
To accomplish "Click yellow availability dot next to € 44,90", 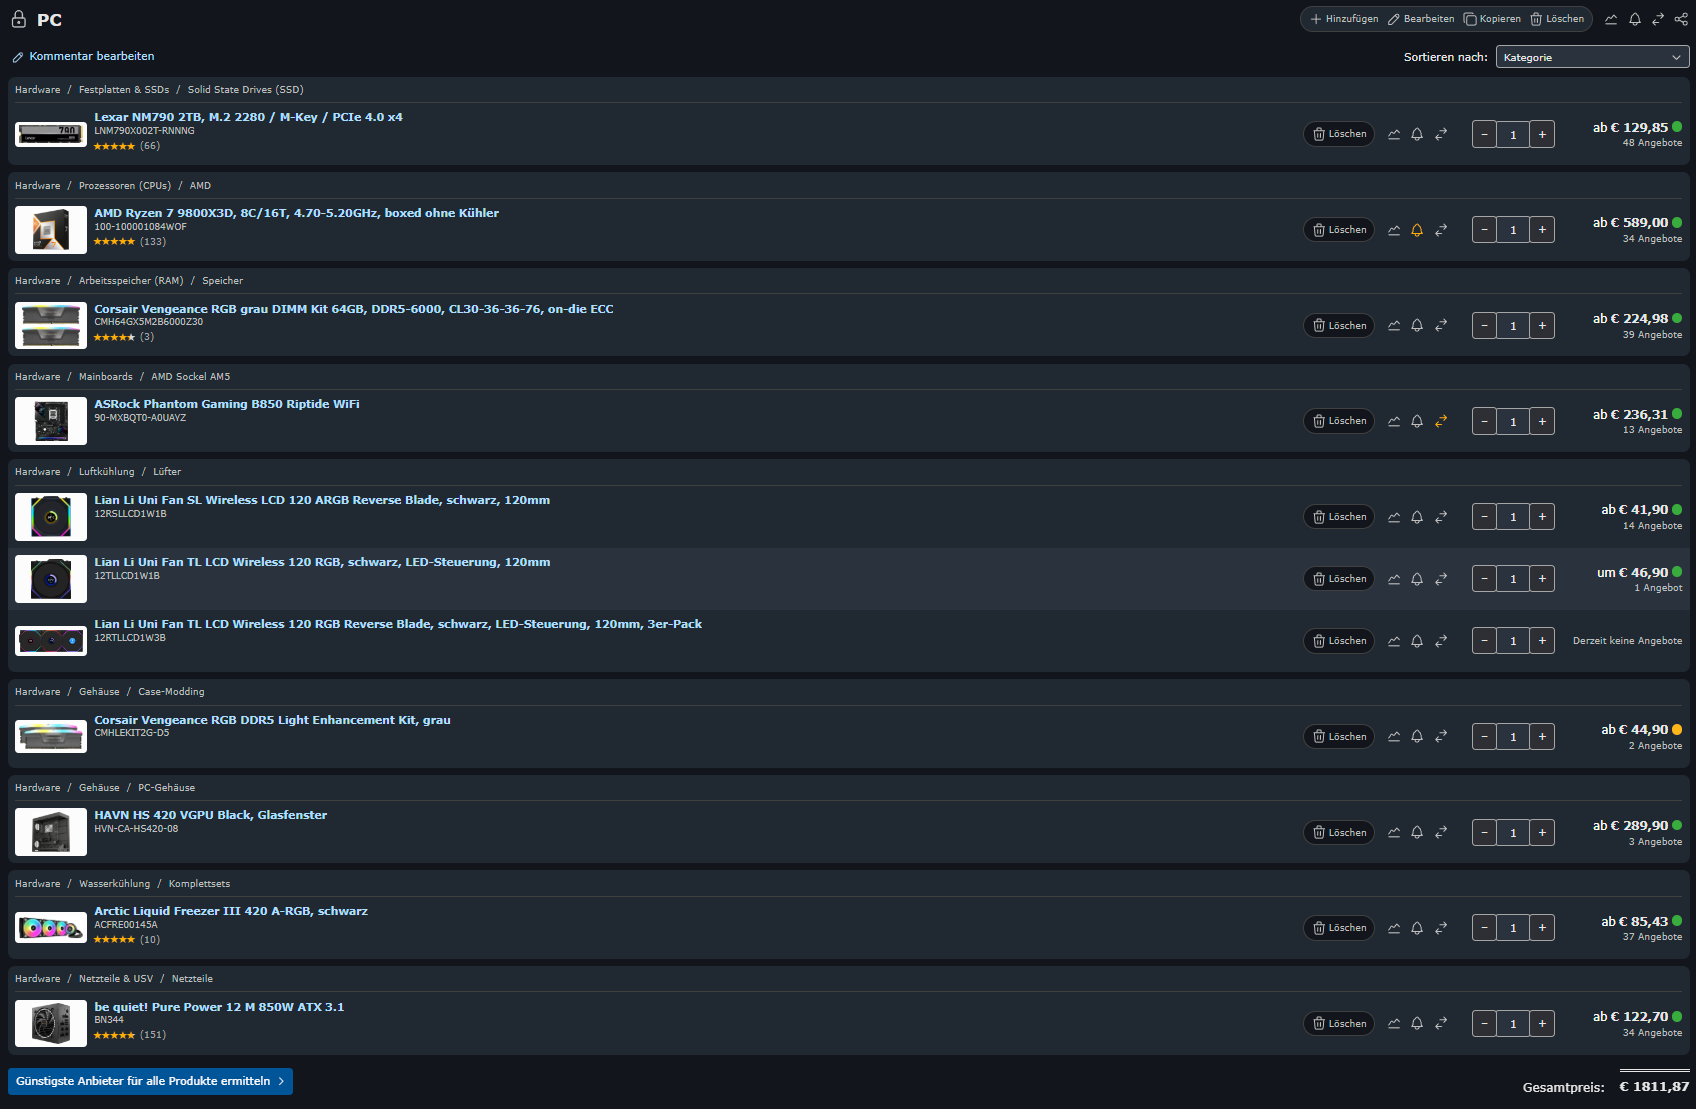I will 1677,730.
